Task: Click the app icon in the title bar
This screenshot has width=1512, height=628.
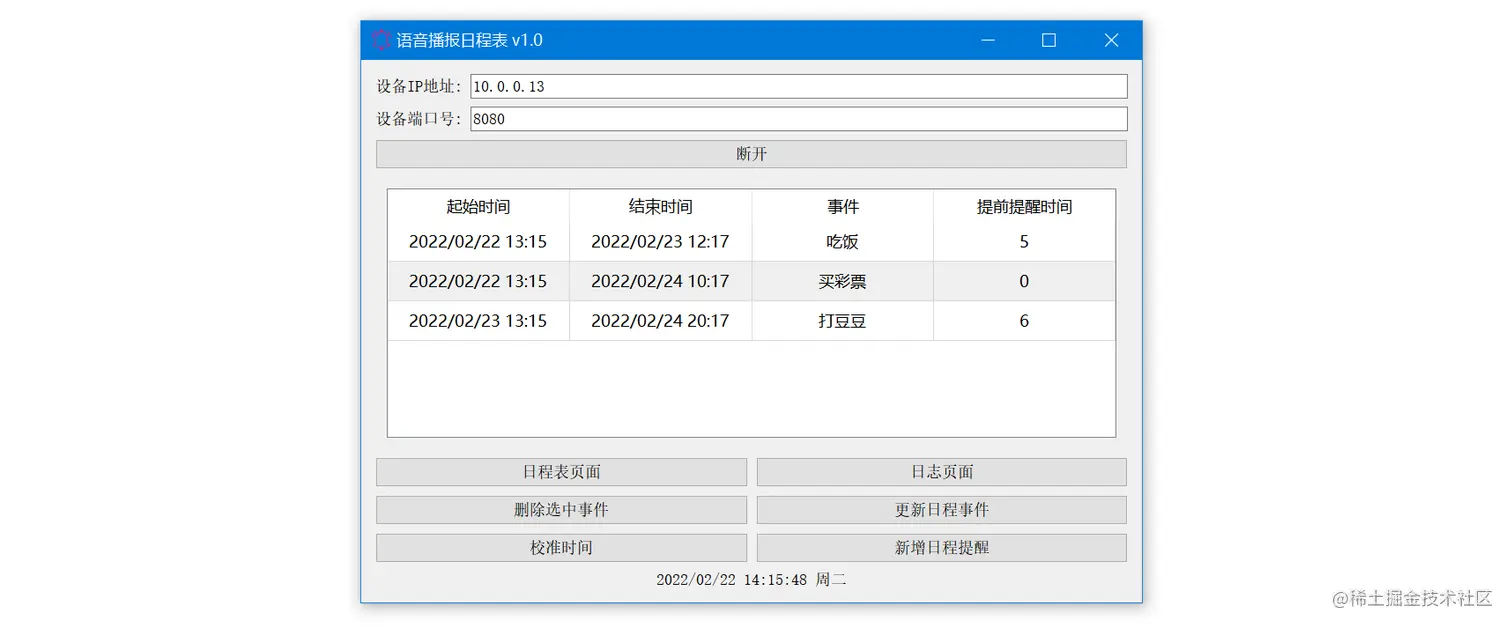Action: [381, 40]
